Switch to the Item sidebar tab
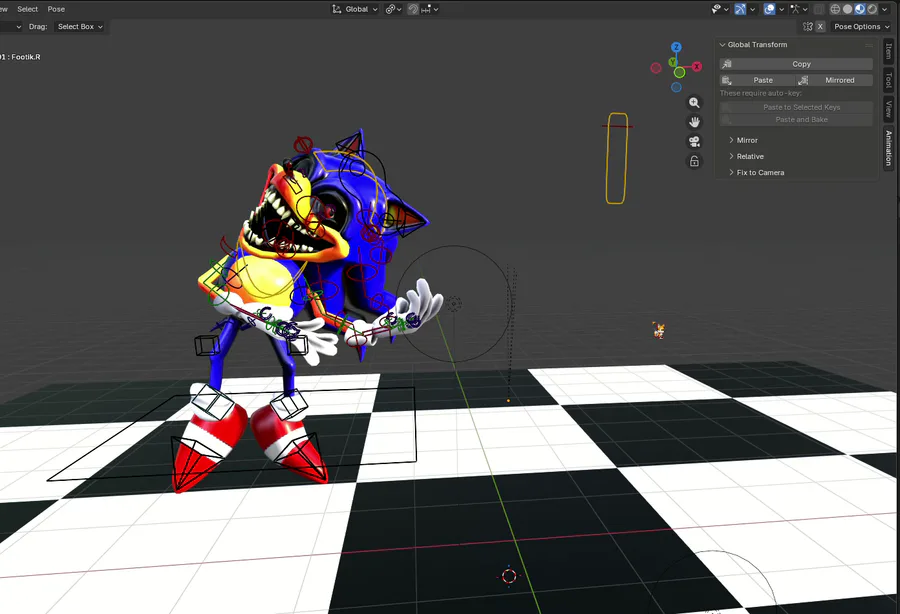 coord(889,52)
